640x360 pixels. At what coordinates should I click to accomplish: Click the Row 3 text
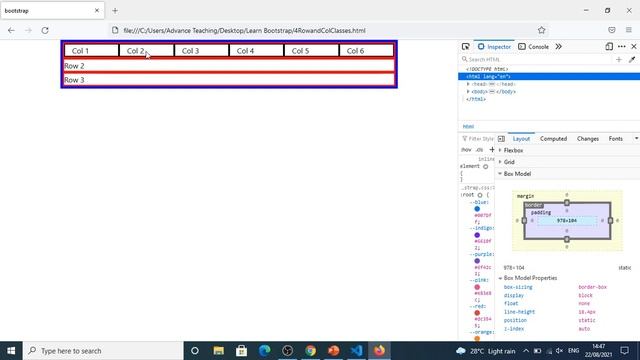click(x=74, y=80)
